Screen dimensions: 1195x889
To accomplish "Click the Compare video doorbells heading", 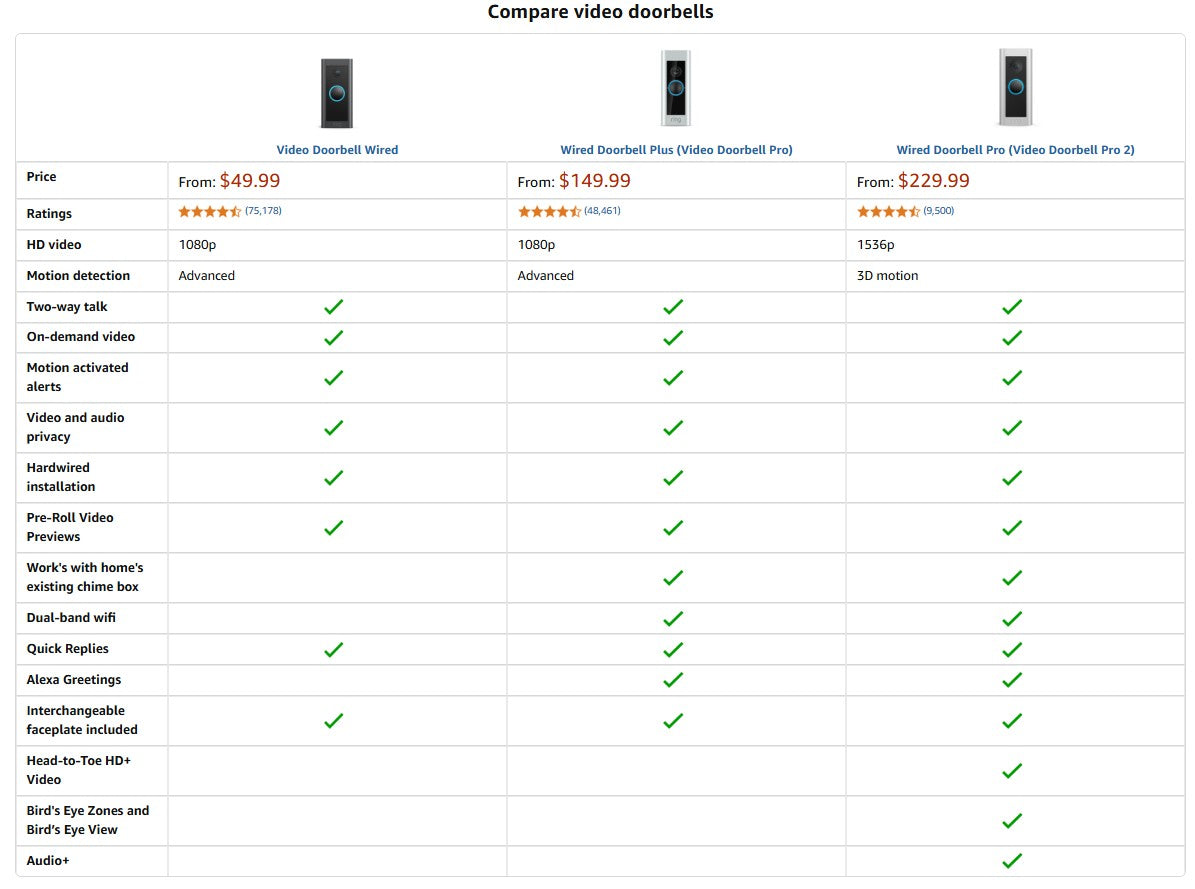I will coord(599,12).
